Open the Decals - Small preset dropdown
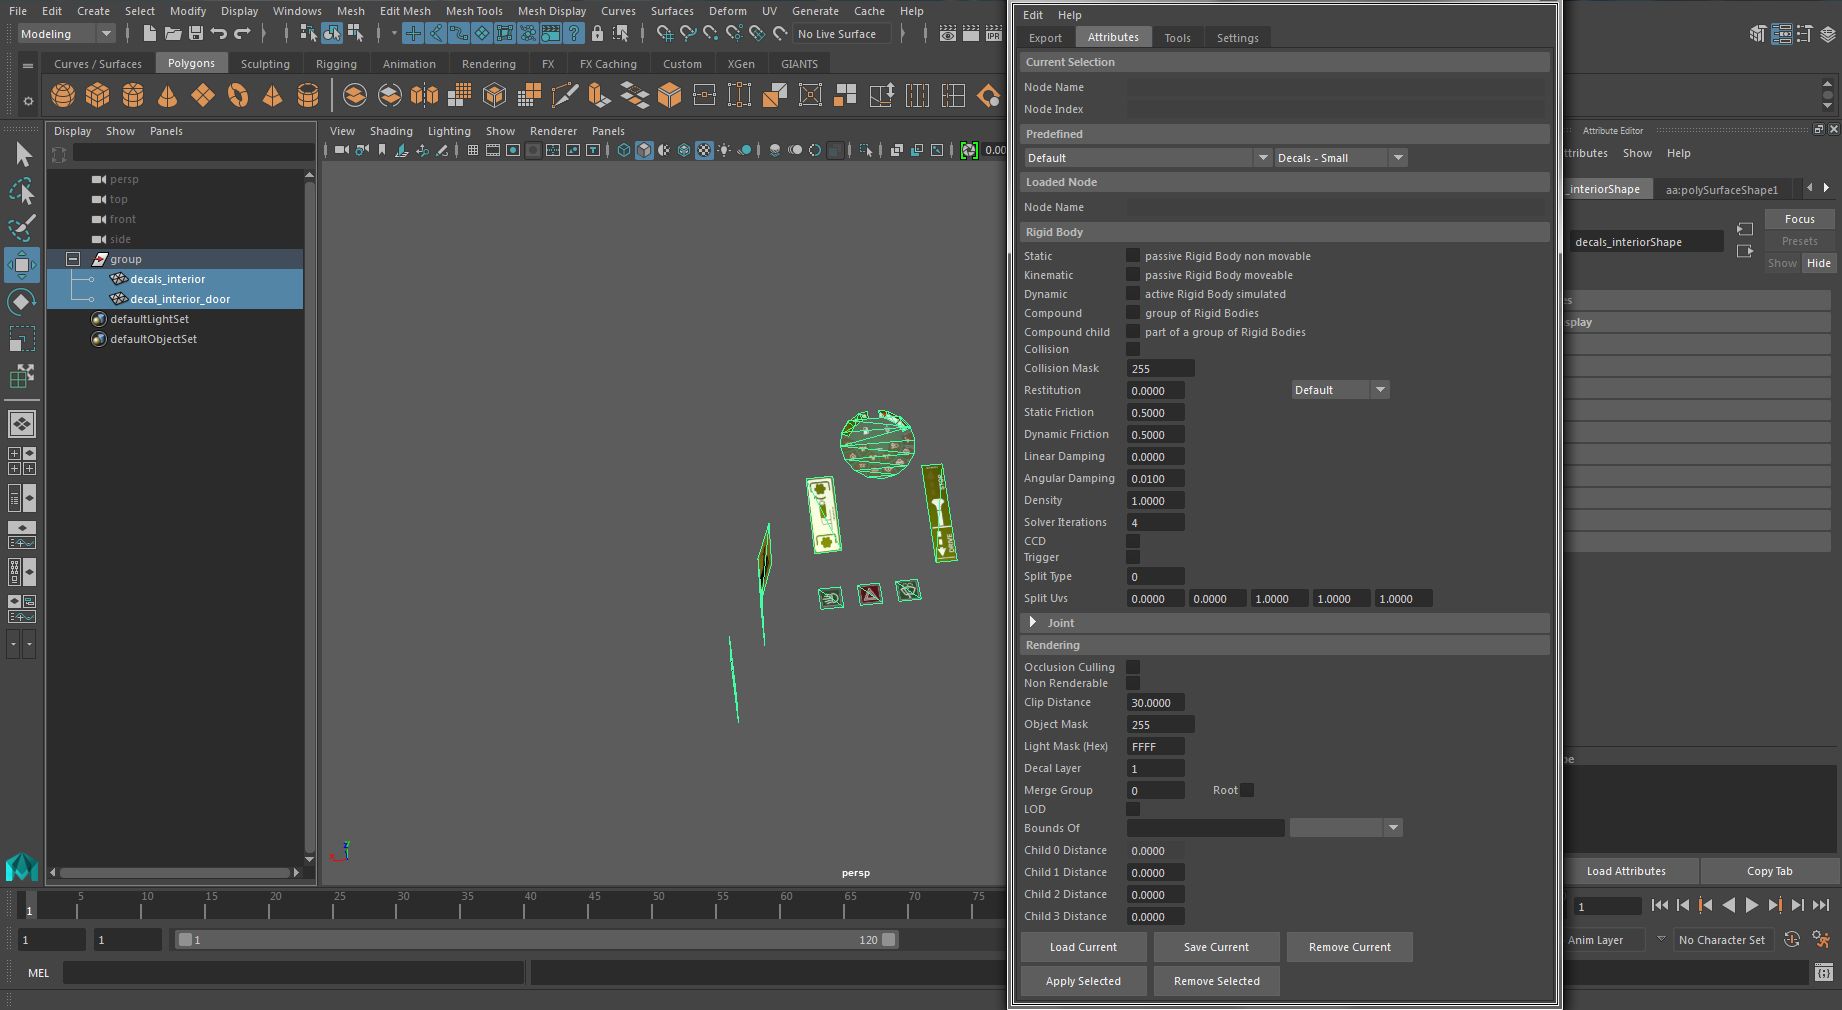The image size is (1842, 1010). click(x=1341, y=158)
